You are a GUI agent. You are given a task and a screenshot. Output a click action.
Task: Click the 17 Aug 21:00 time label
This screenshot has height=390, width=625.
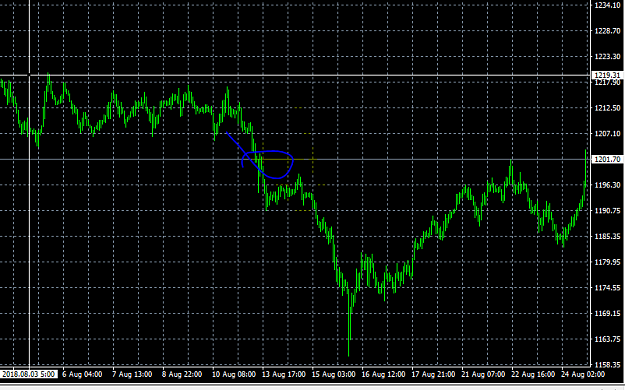click(x=433, y=374)
